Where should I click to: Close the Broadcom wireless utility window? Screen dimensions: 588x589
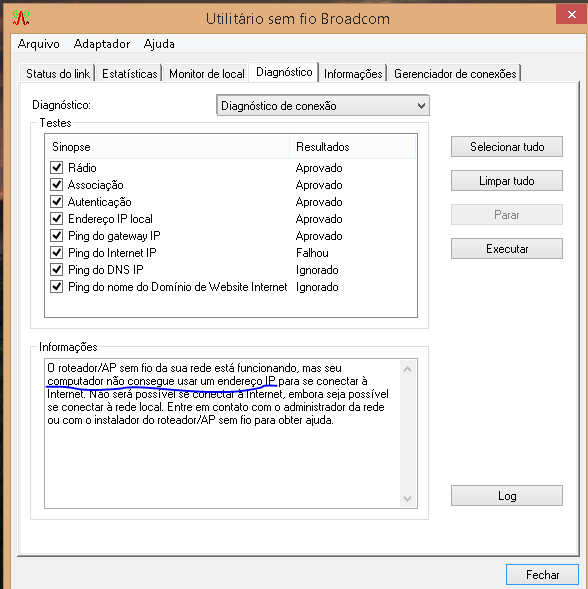tap(571, 14)
